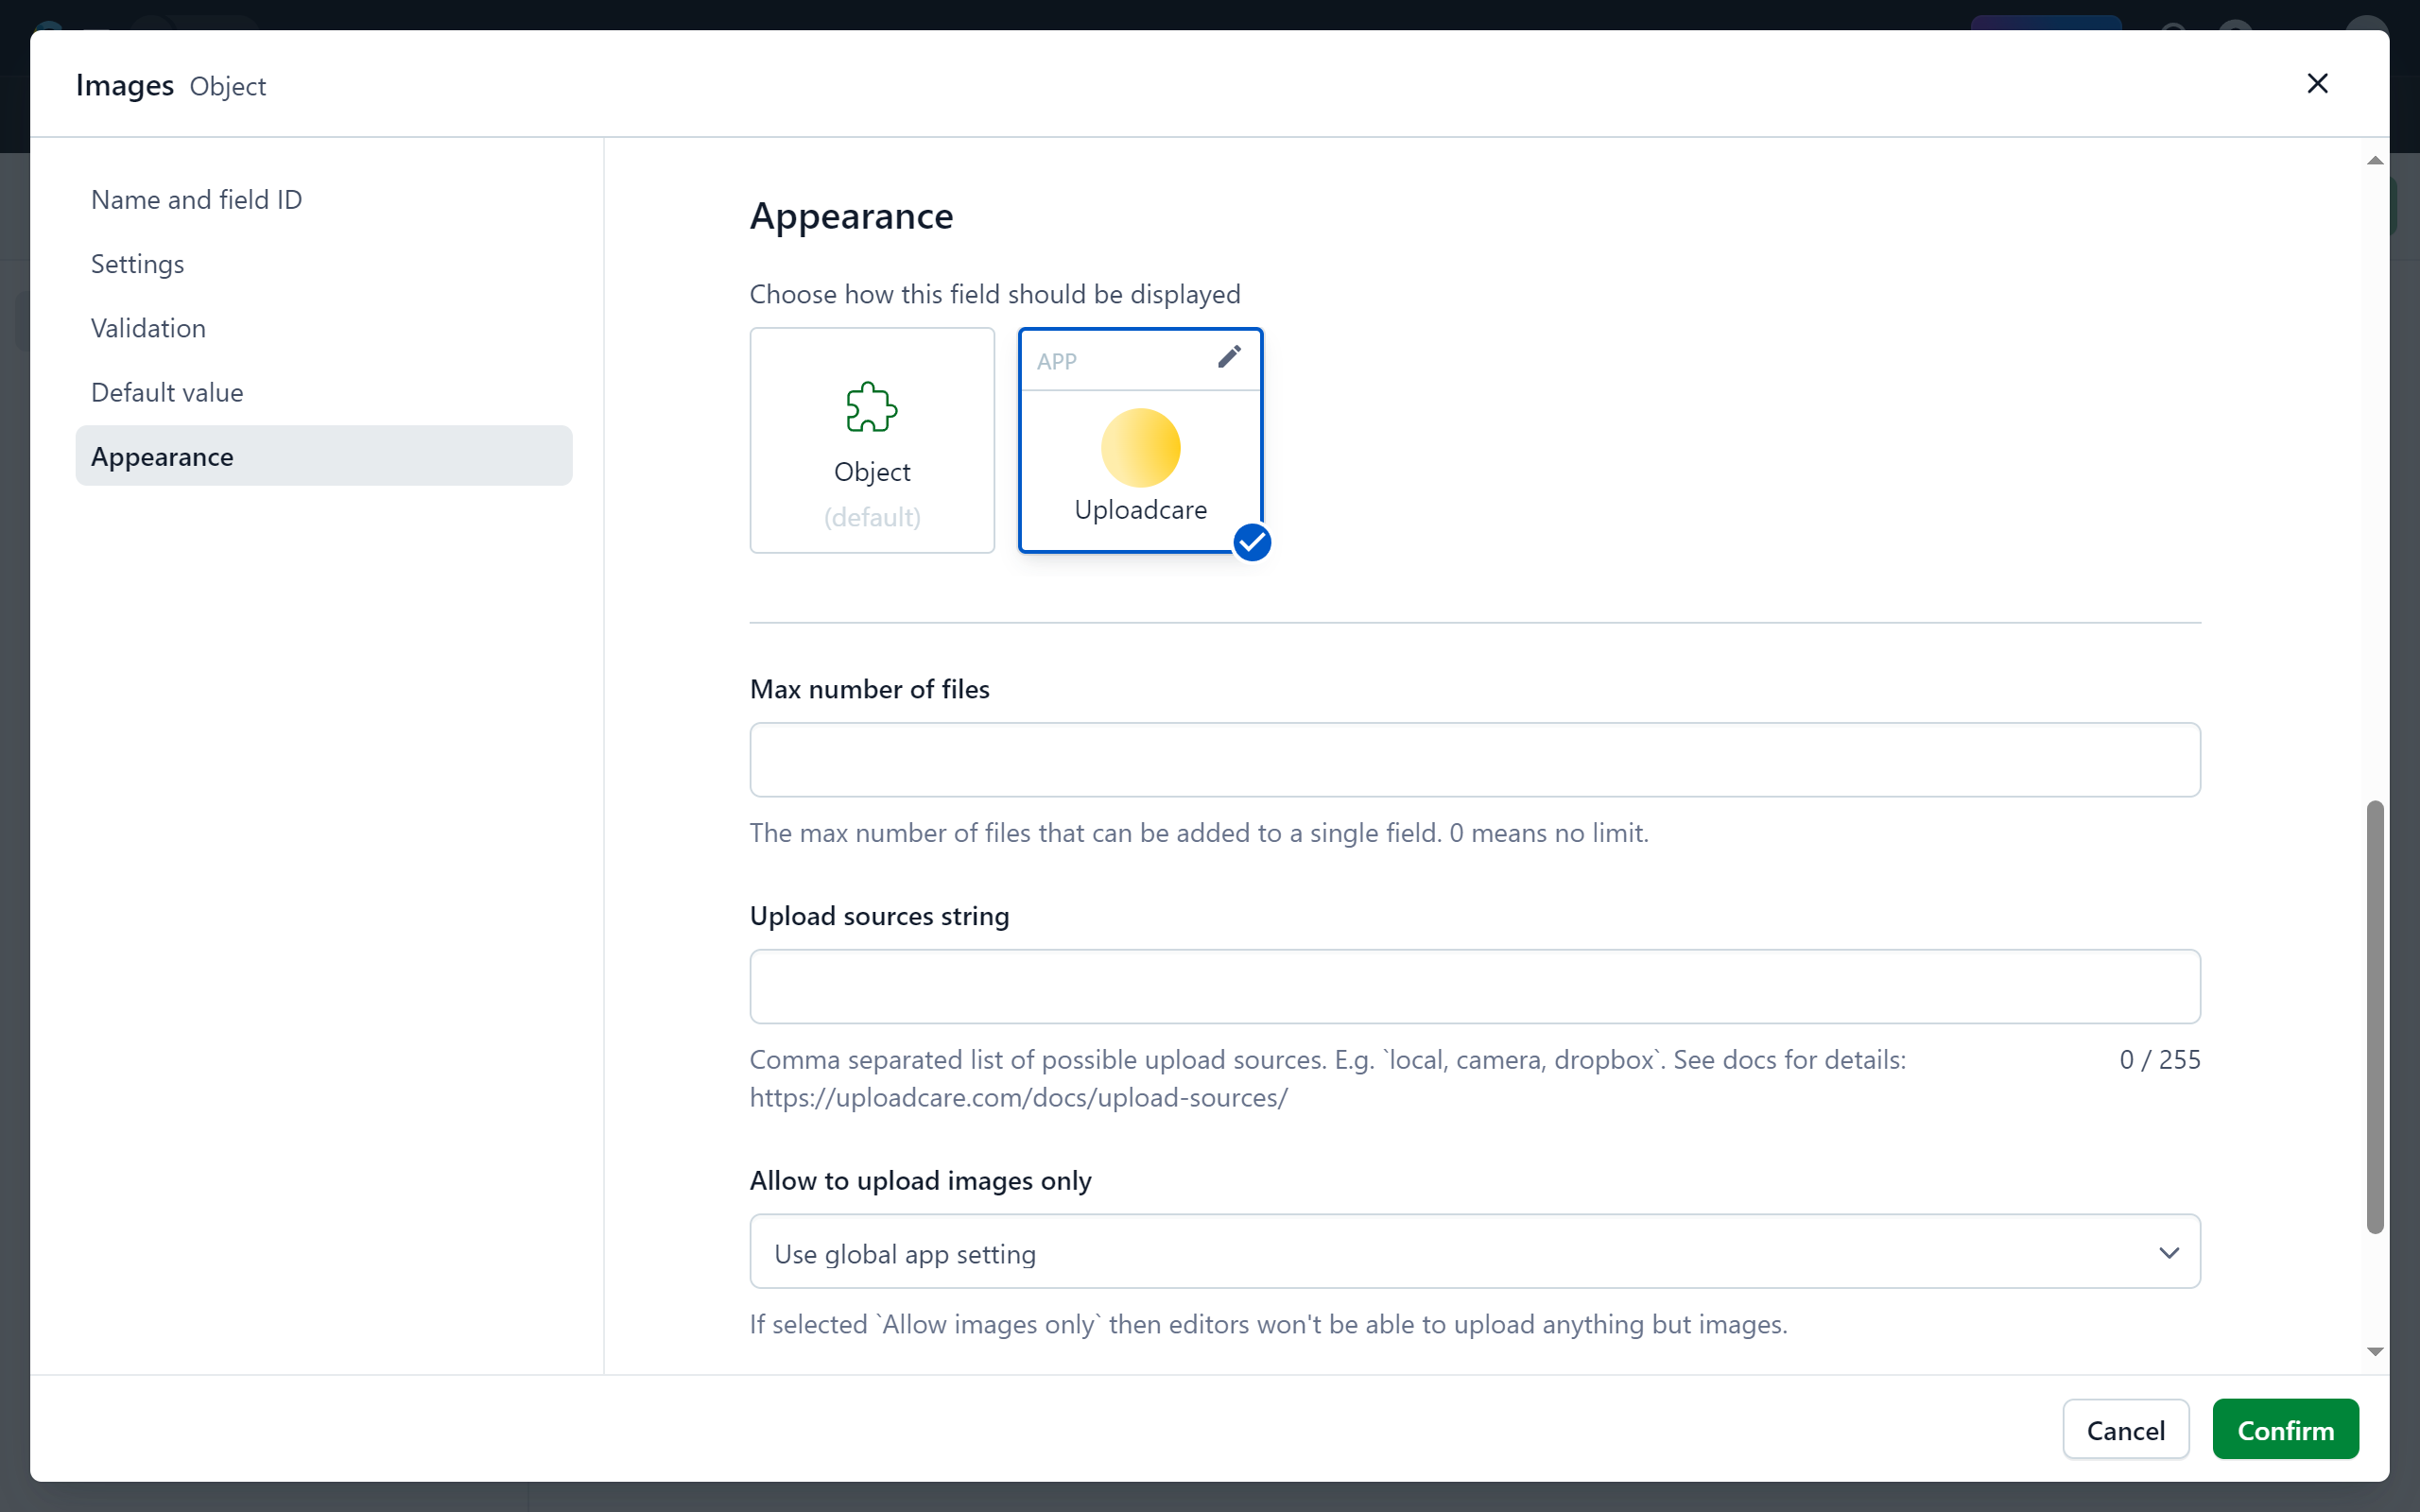The height and width of the screenshot is (1512, 2420).
Task: Click the Uploadcare logo icon
Action: tap(1141, 446)
